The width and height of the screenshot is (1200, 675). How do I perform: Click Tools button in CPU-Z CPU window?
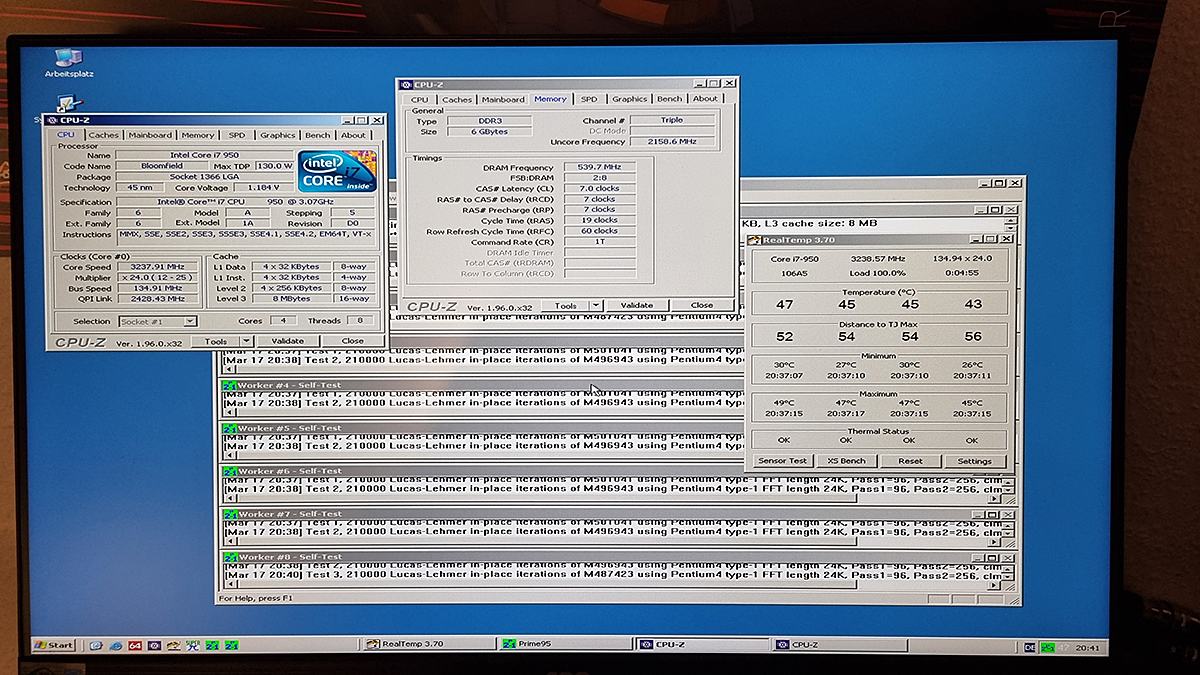pyautogui.click(x=215, y=340)
